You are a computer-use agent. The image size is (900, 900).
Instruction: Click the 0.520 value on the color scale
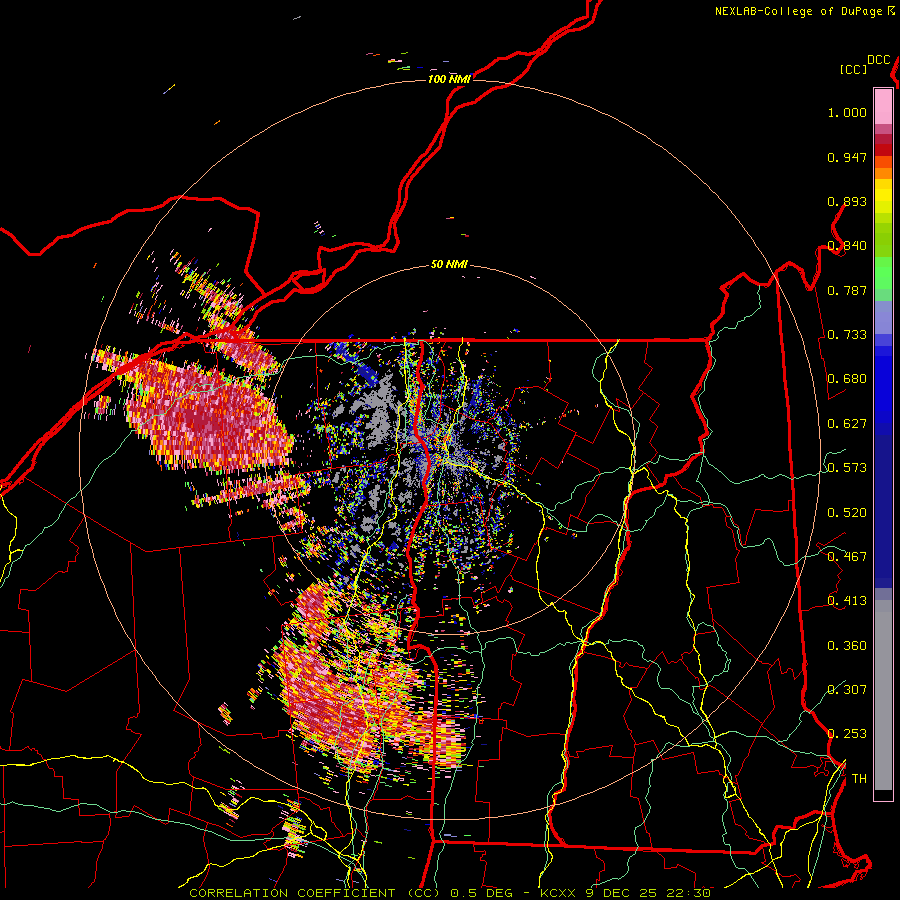(x=847, y=513)
